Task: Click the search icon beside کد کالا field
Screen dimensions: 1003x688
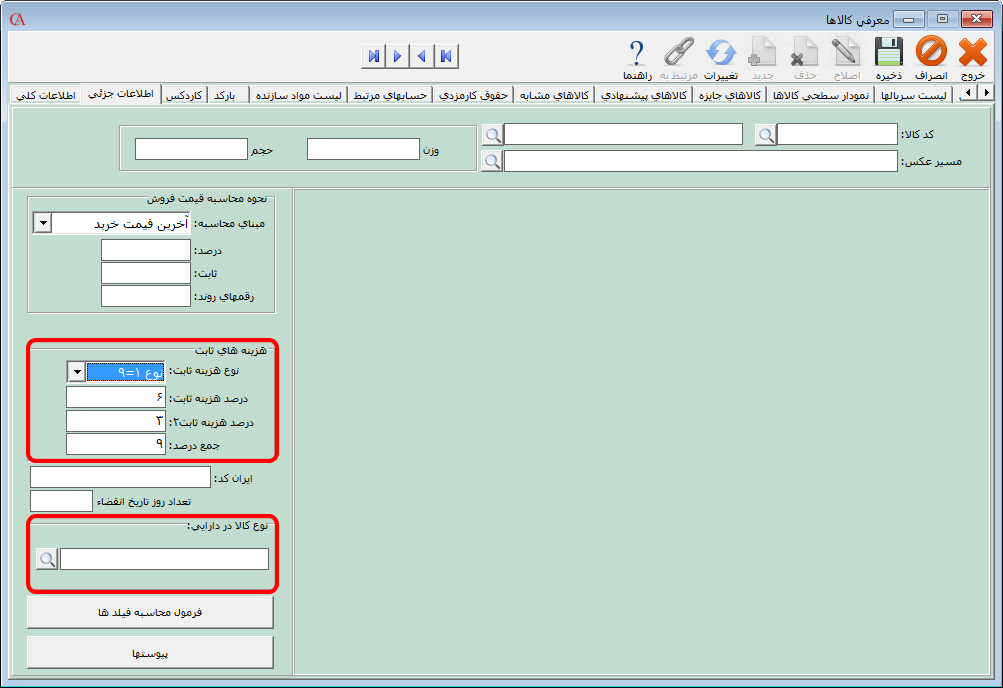Action: [x=765, y=135]
